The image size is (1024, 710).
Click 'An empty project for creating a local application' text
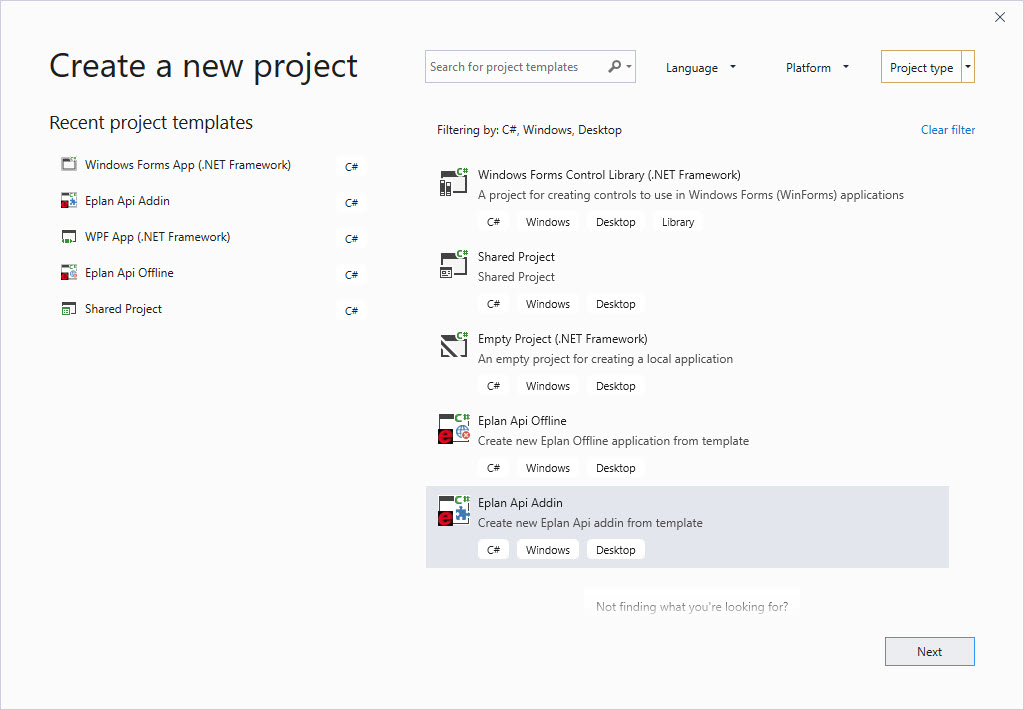[605, 359]
